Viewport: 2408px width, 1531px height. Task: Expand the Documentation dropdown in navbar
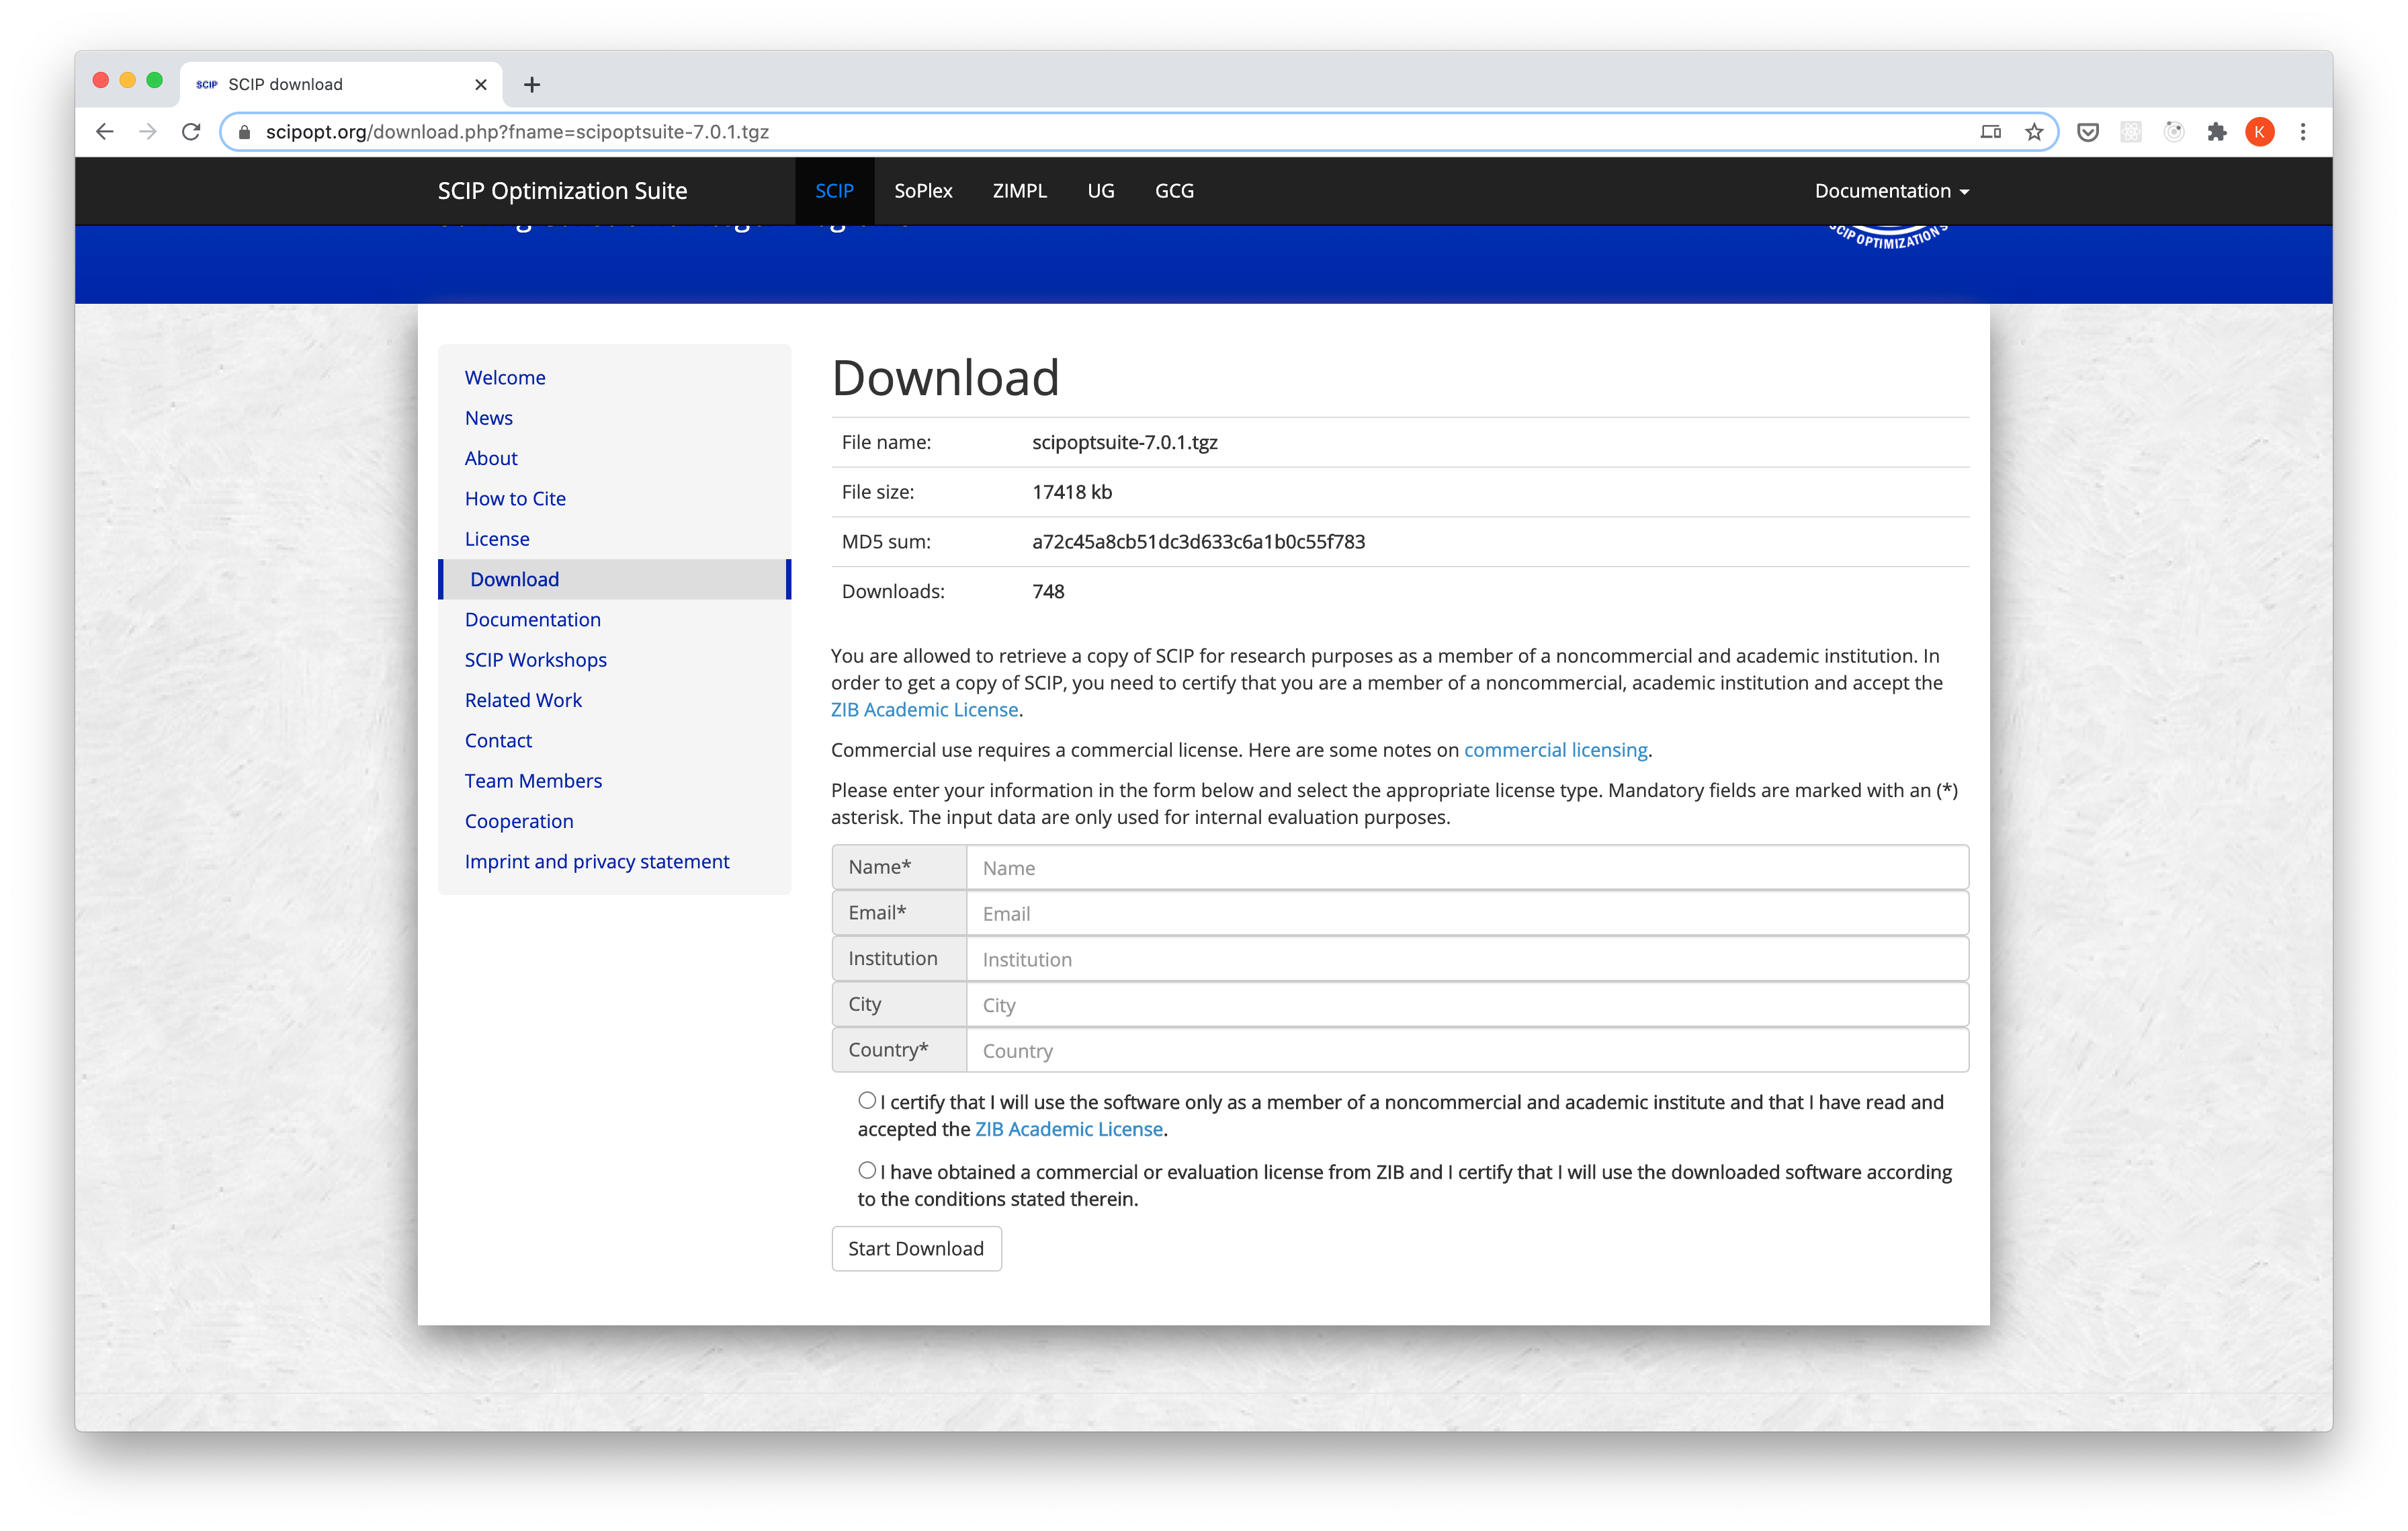(1891, 191)
